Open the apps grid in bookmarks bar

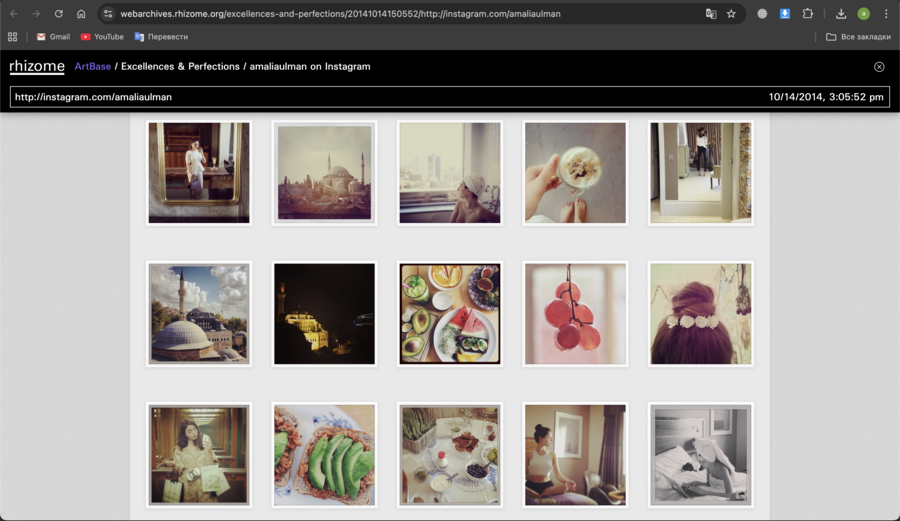(13, 37)
